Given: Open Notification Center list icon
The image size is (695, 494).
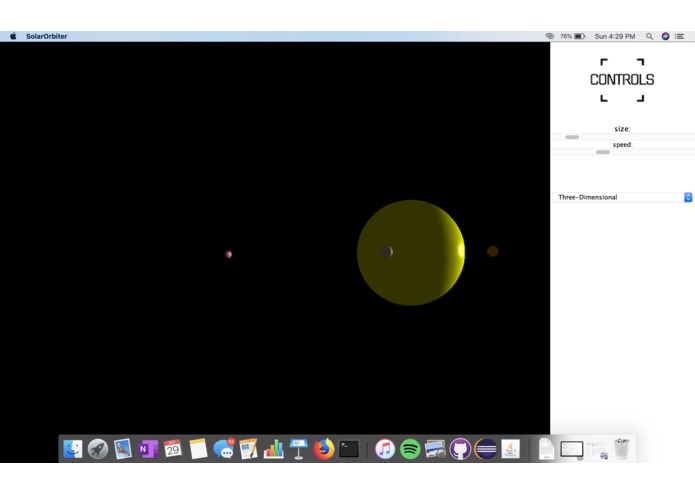Looking at the screenshot, I should 679,36.
